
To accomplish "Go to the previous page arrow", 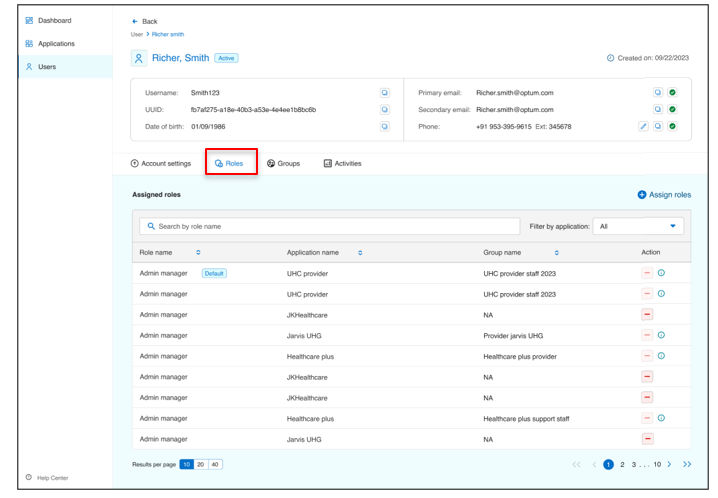I will click(594, 465).
